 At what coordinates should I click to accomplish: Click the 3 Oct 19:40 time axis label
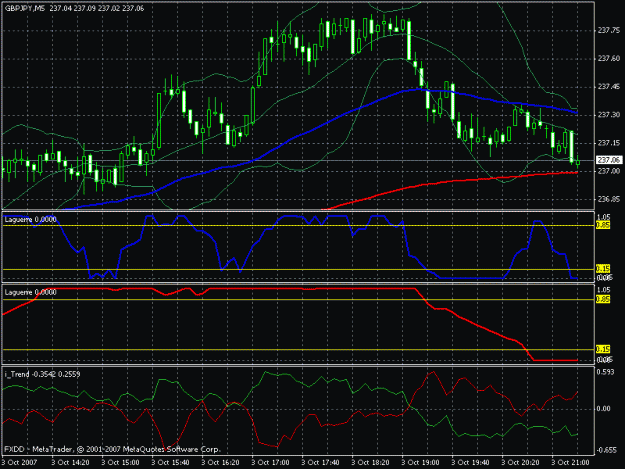coord(470,463)
